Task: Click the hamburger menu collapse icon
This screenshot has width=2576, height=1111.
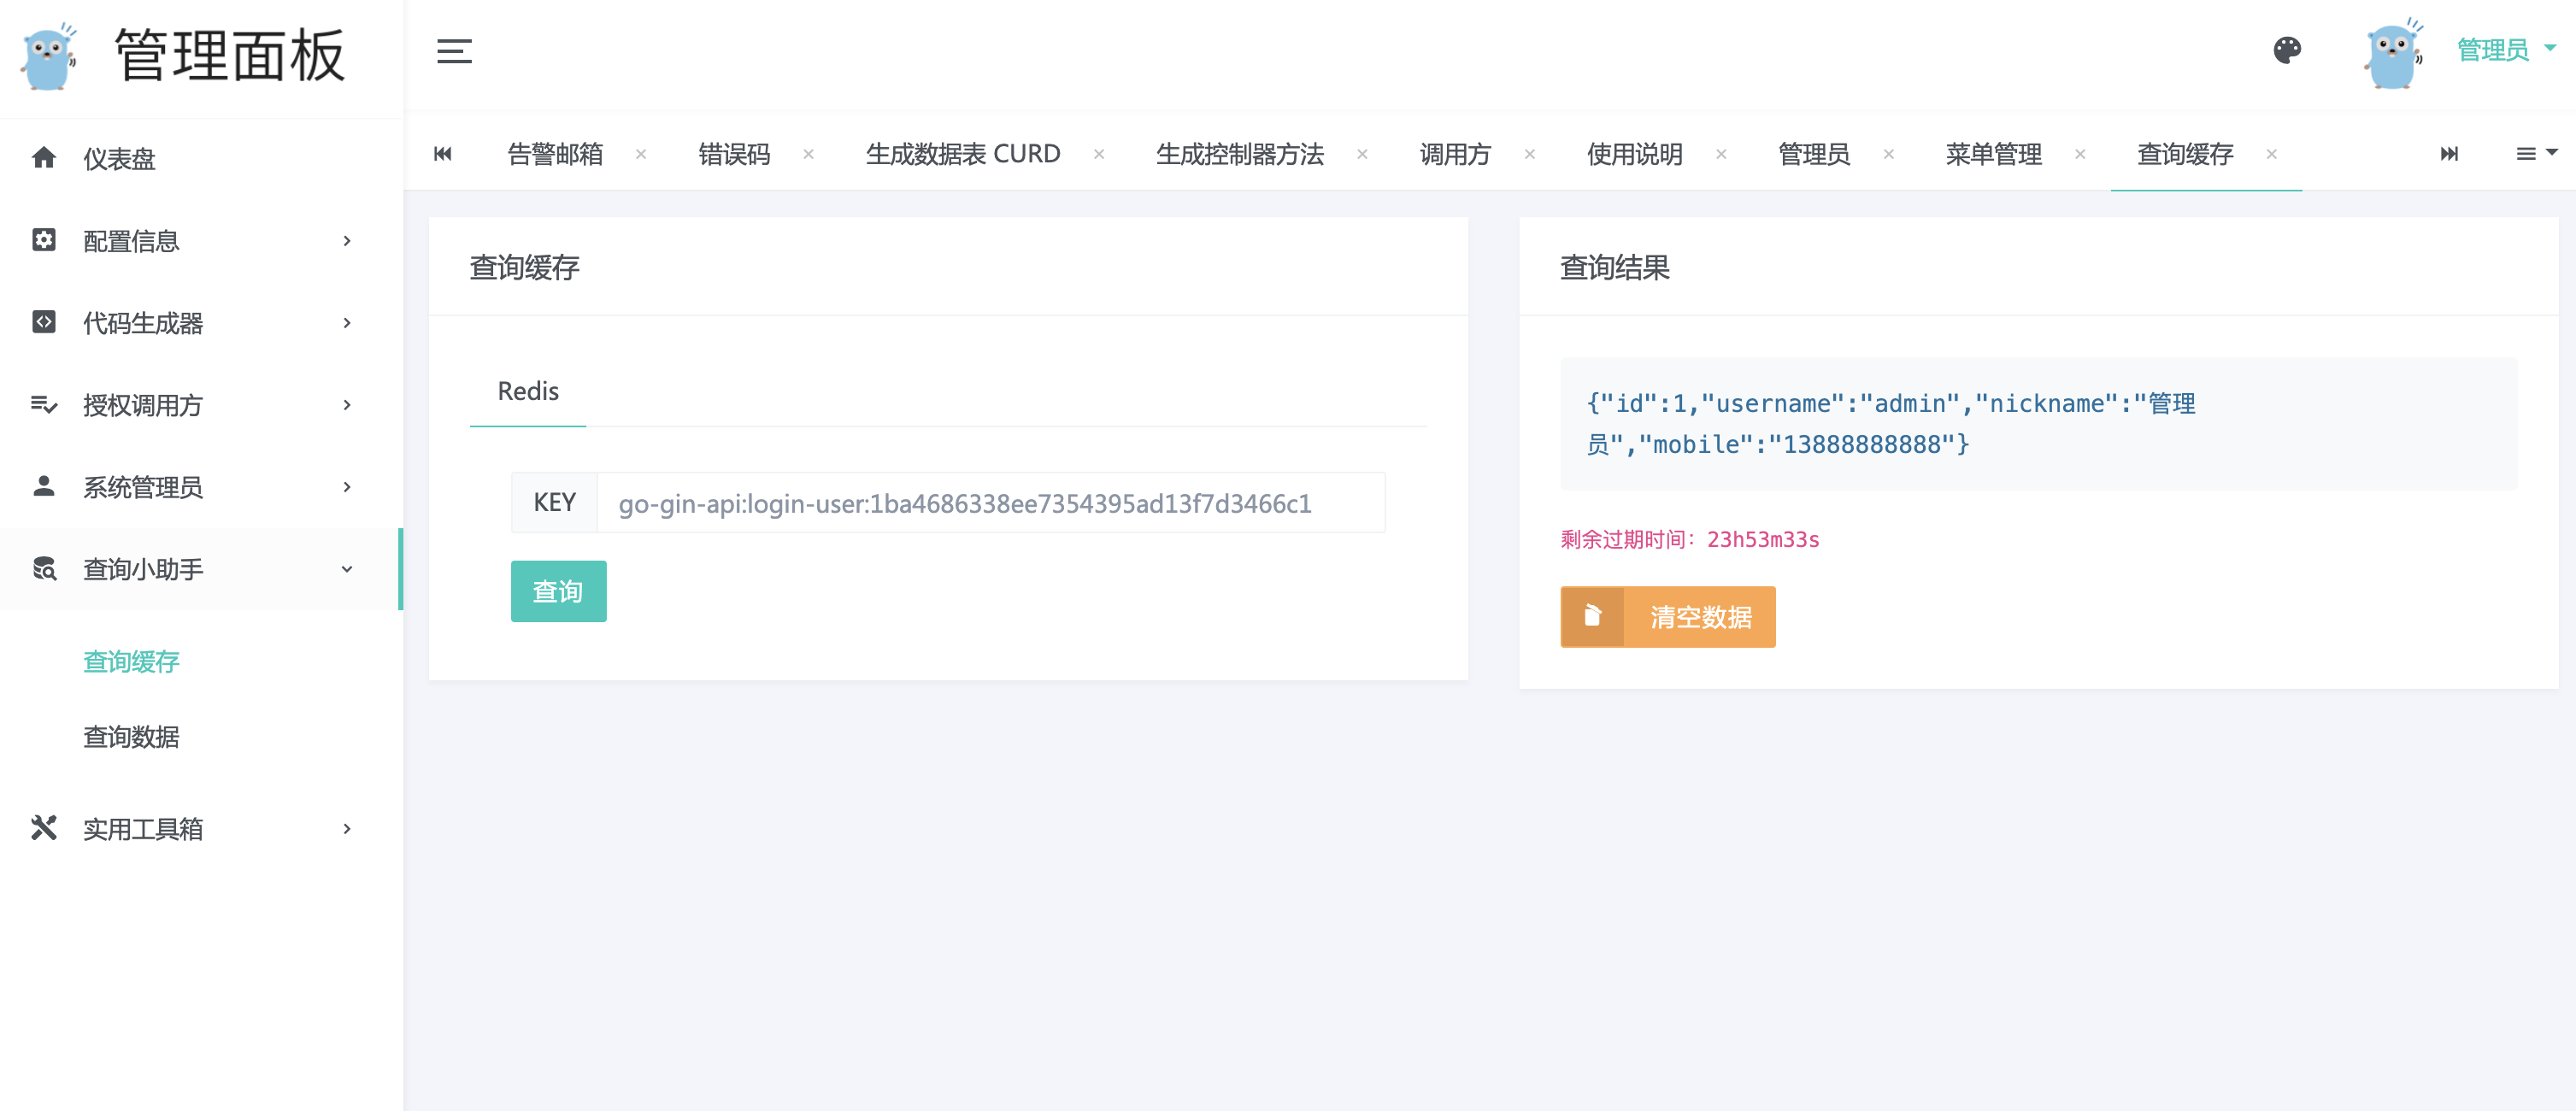Action: click(x=454, y=51)
